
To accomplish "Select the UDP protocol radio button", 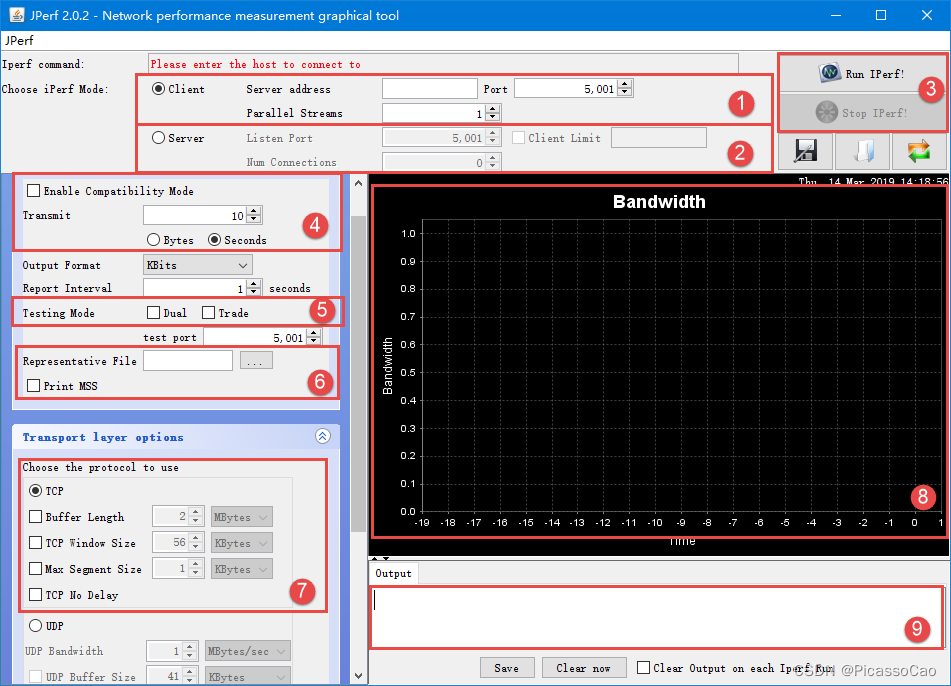I will coord(36,626).
